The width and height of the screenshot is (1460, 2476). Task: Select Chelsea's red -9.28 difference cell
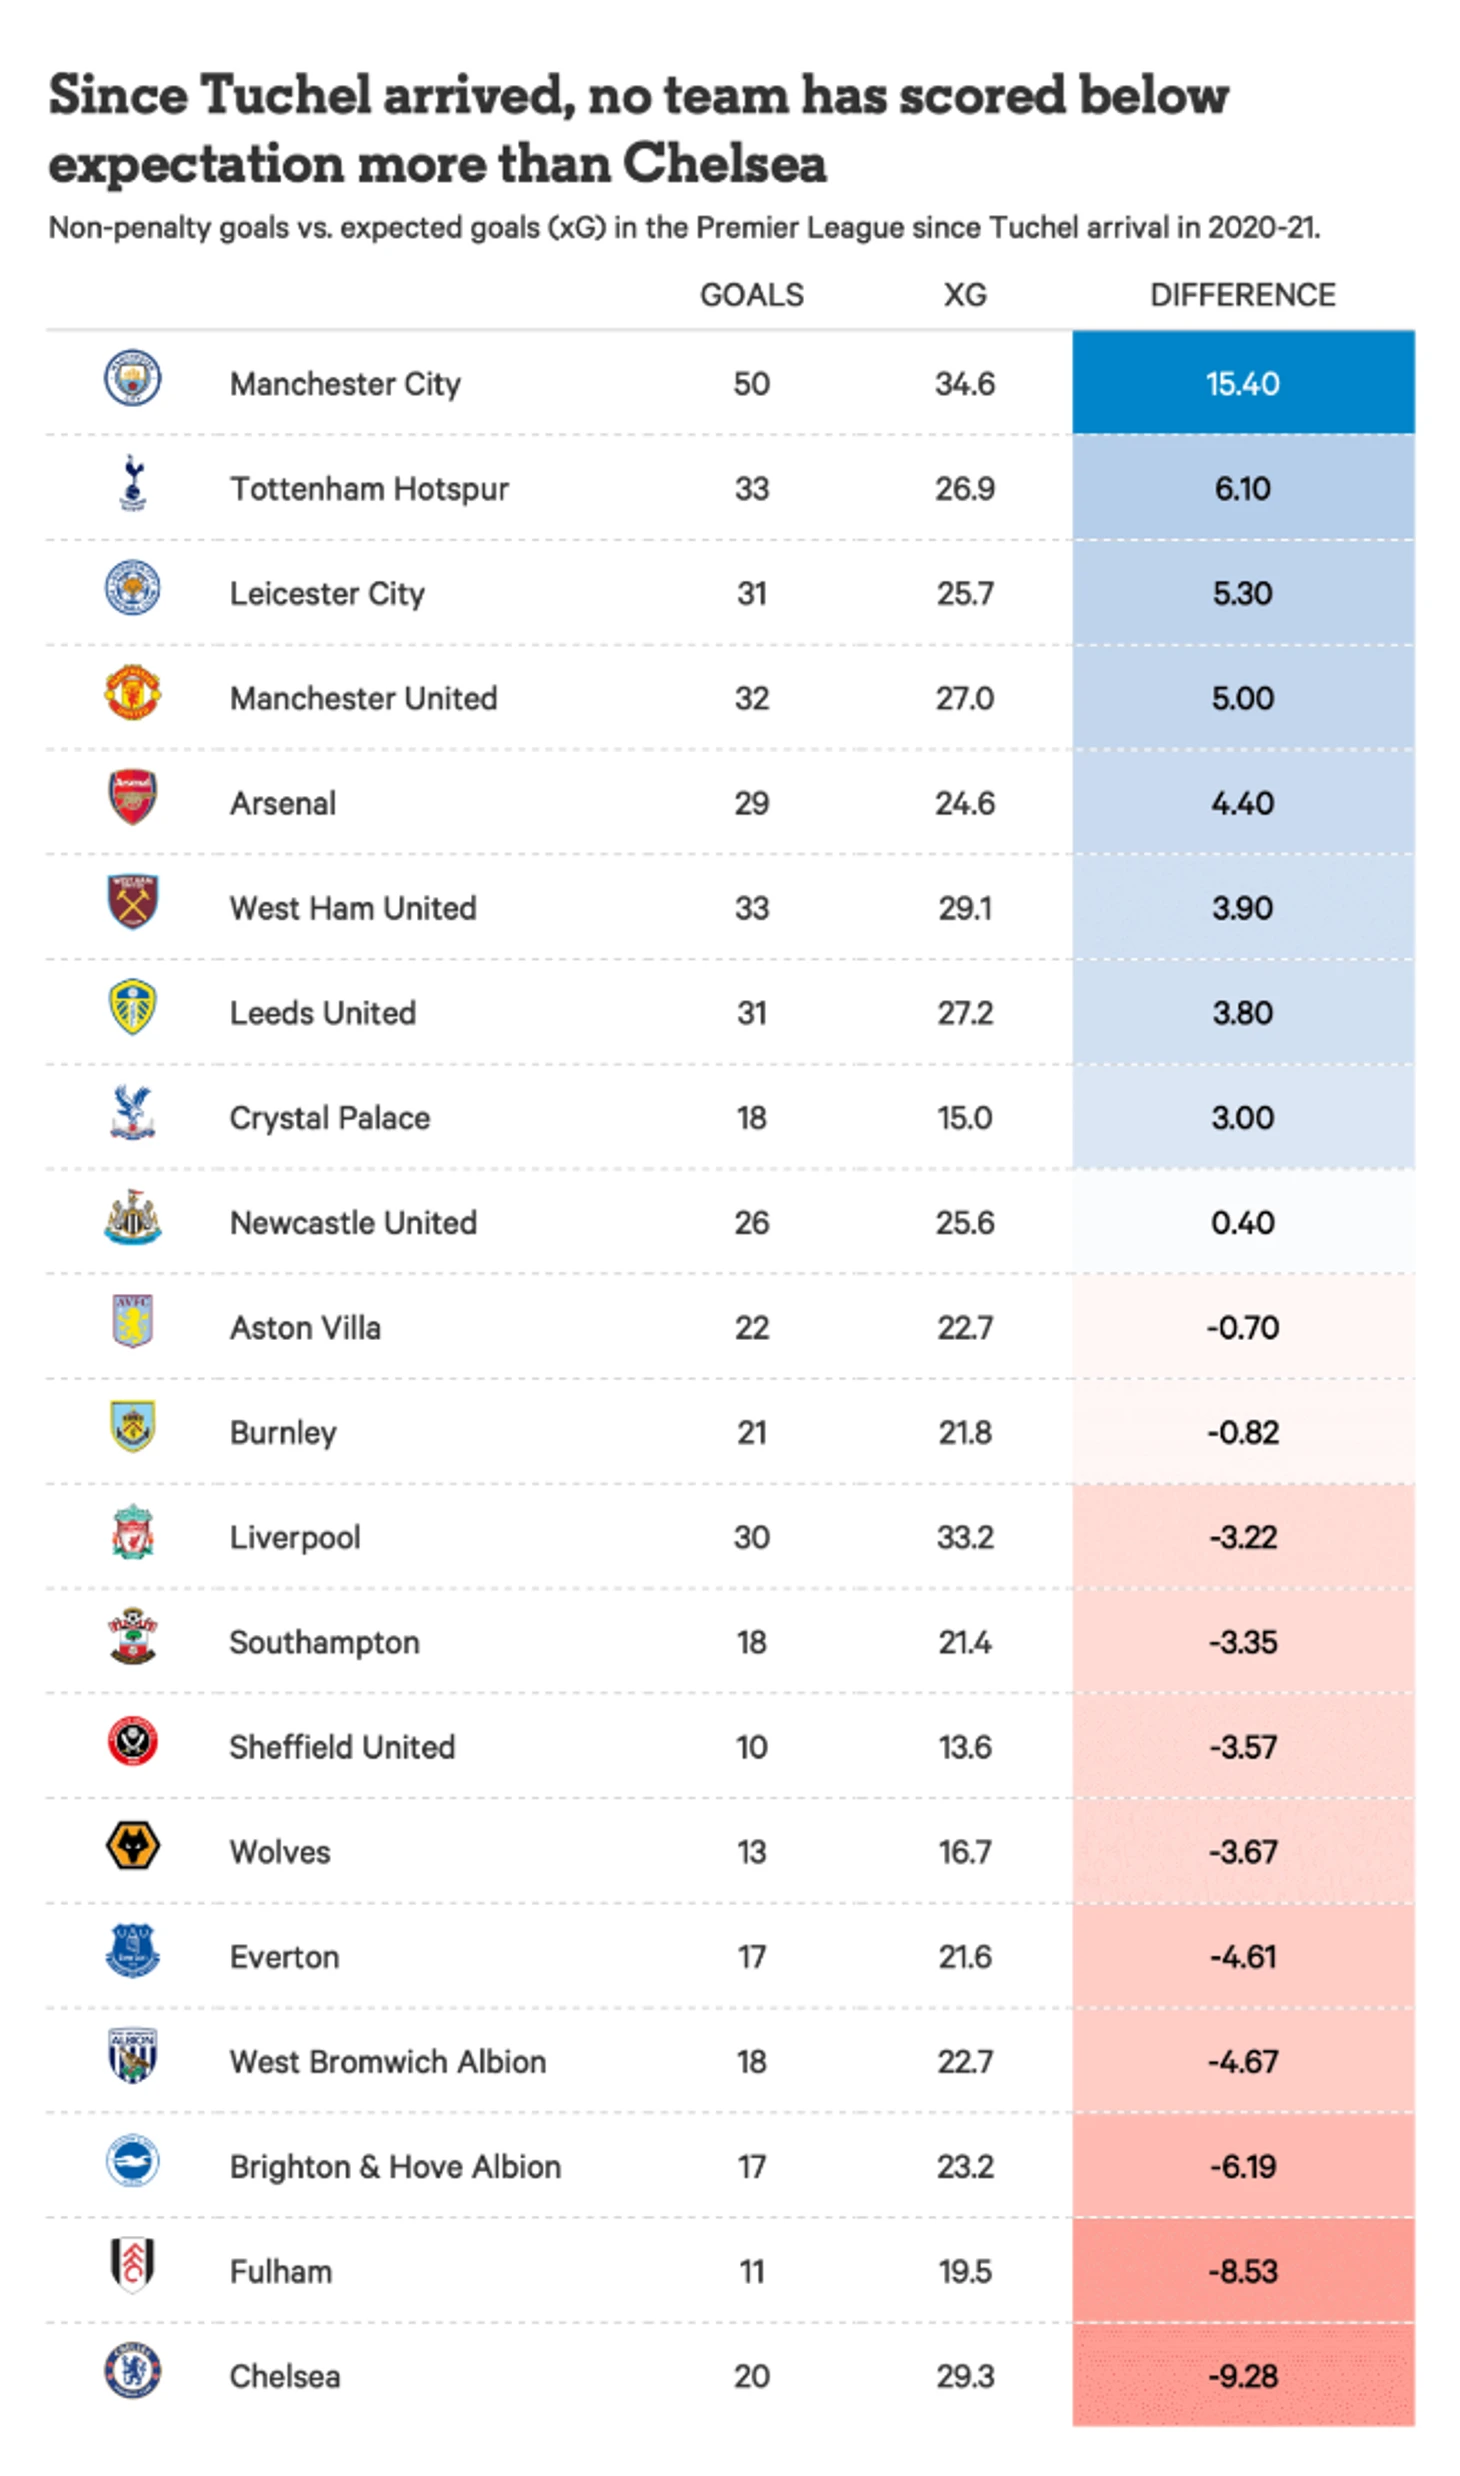point(1242,2375)
